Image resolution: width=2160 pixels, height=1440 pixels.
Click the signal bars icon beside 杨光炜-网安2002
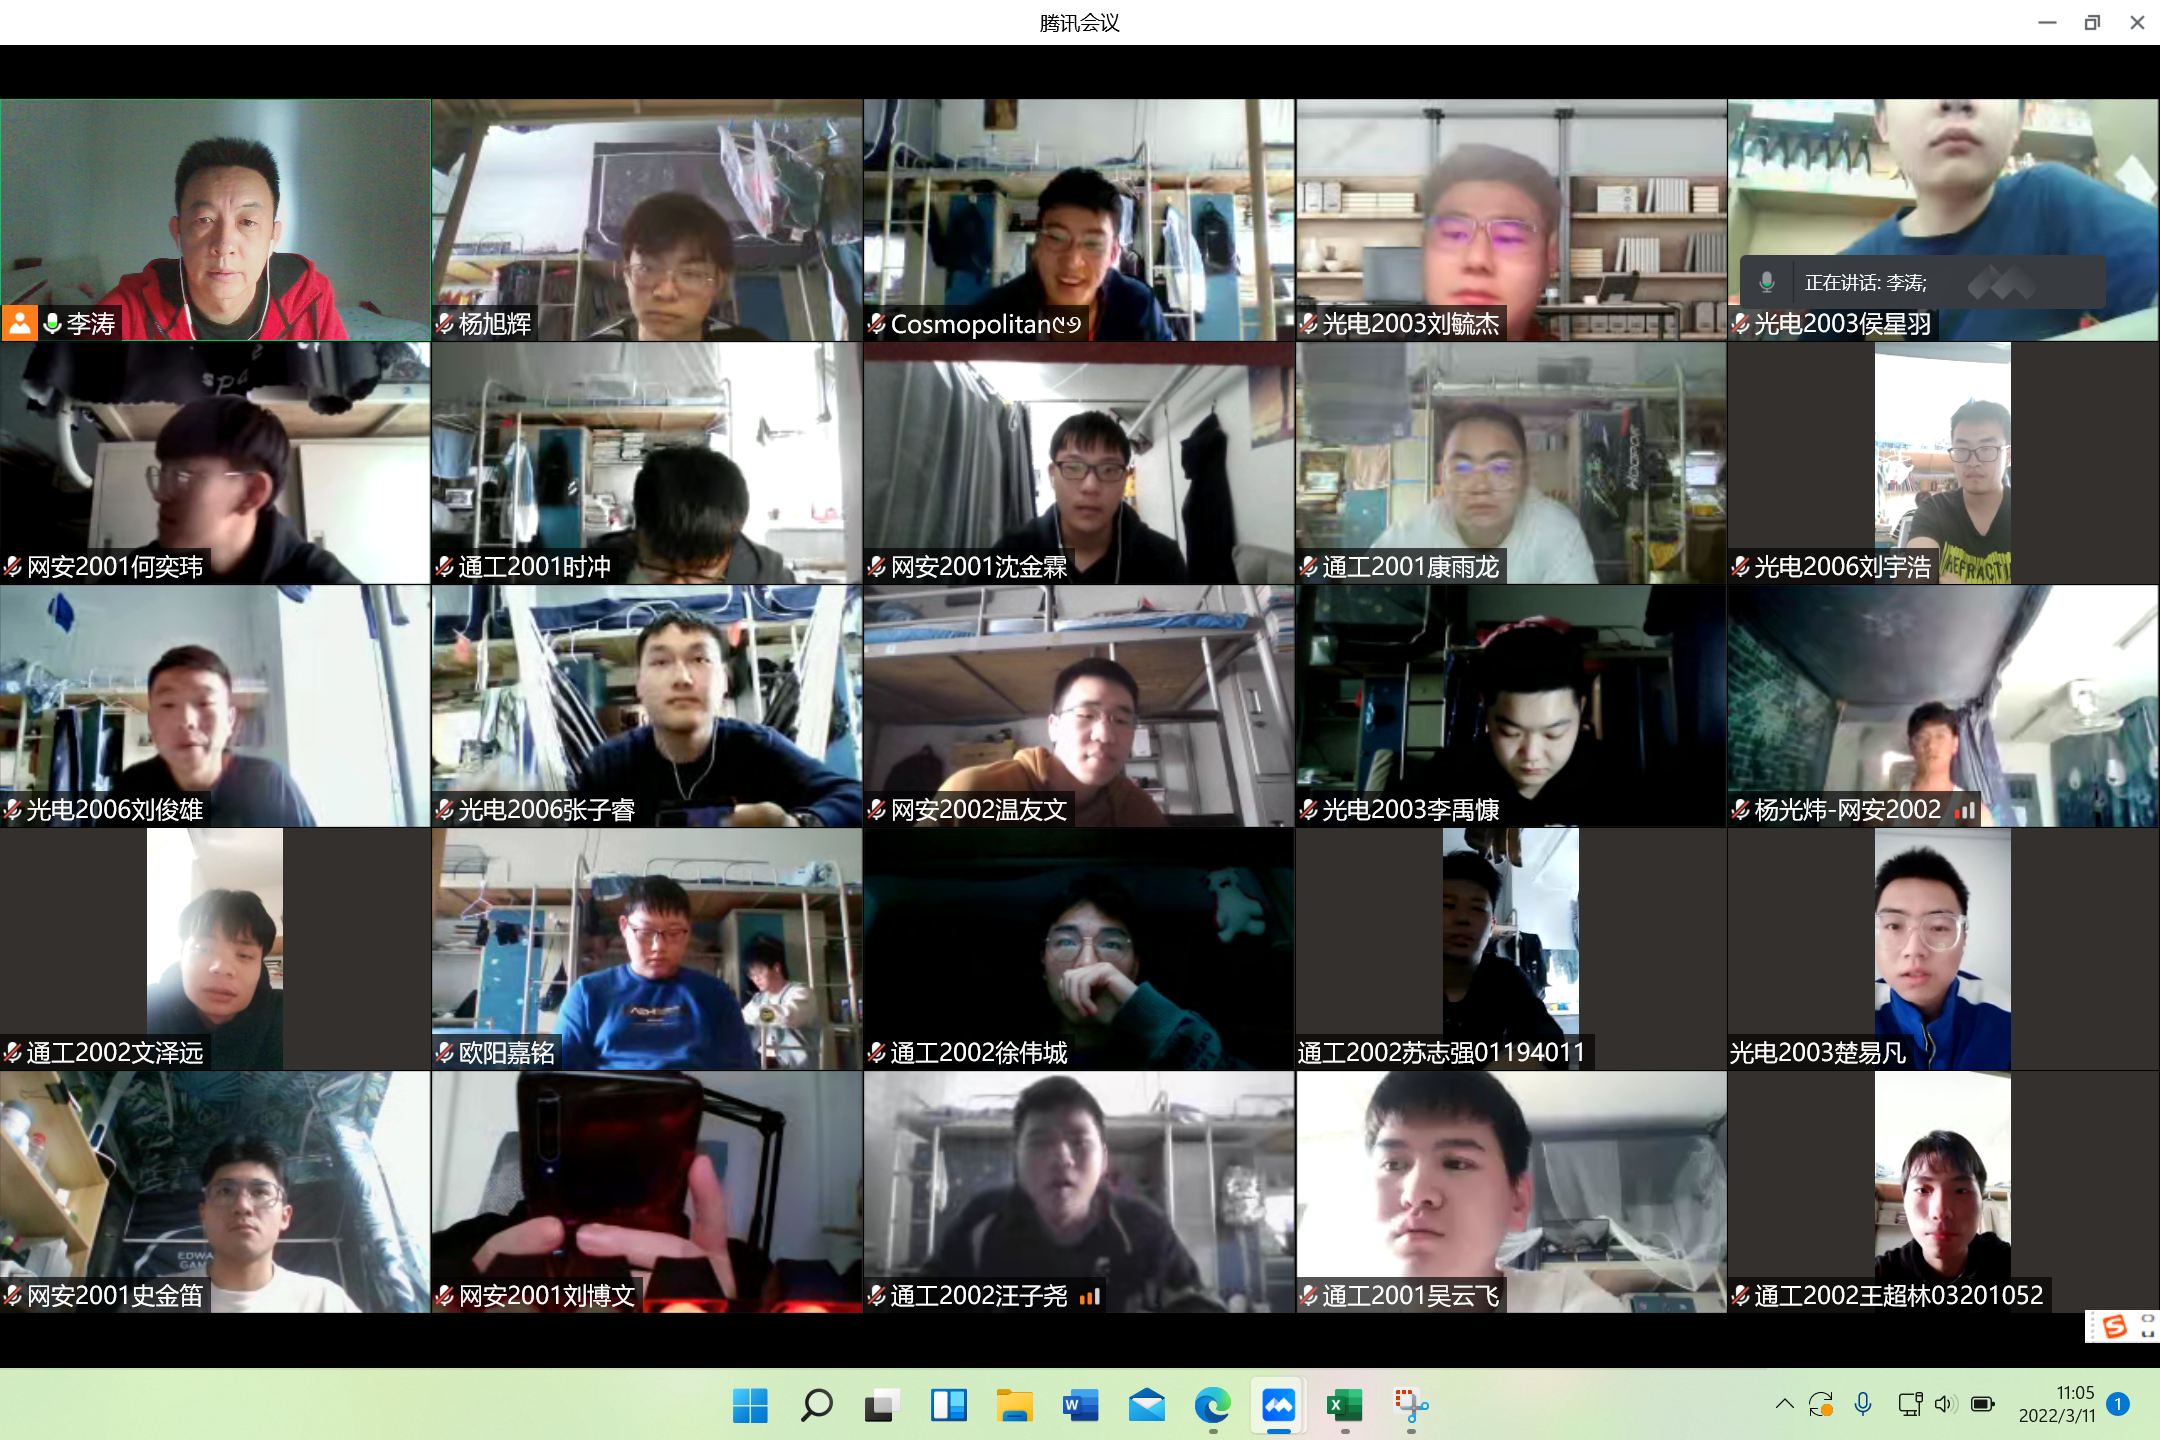1965,810
